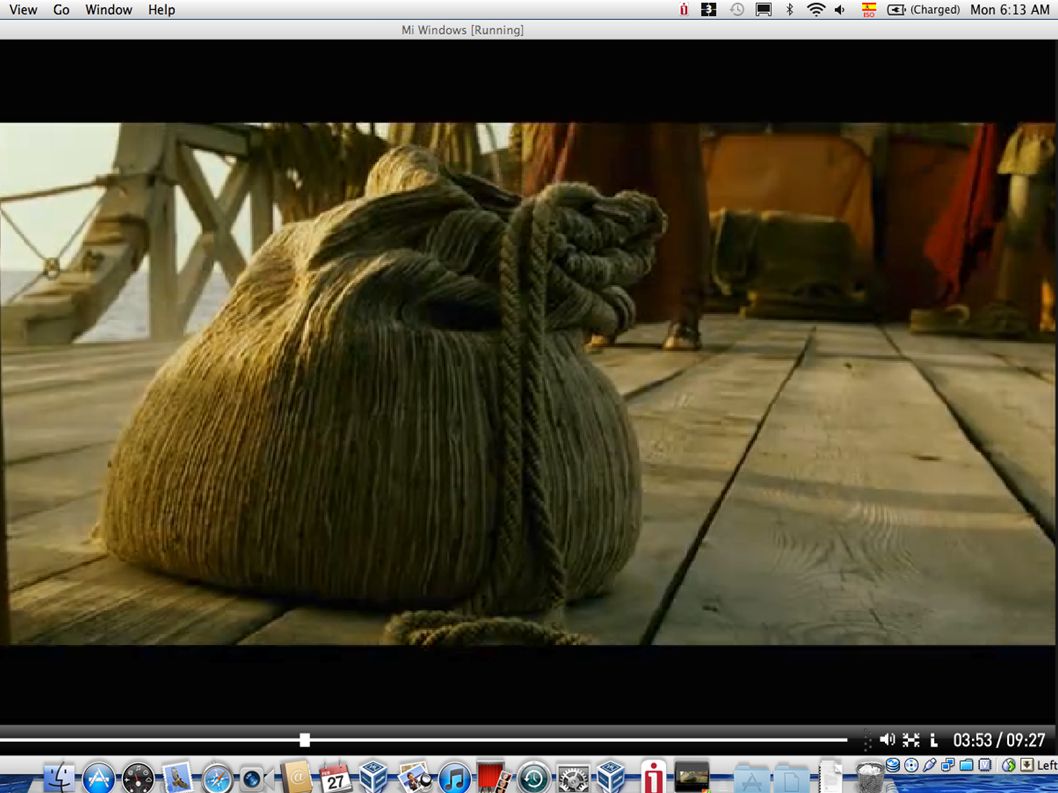Toggle VirtualBox mouse integration status icon

[1009, 765]
